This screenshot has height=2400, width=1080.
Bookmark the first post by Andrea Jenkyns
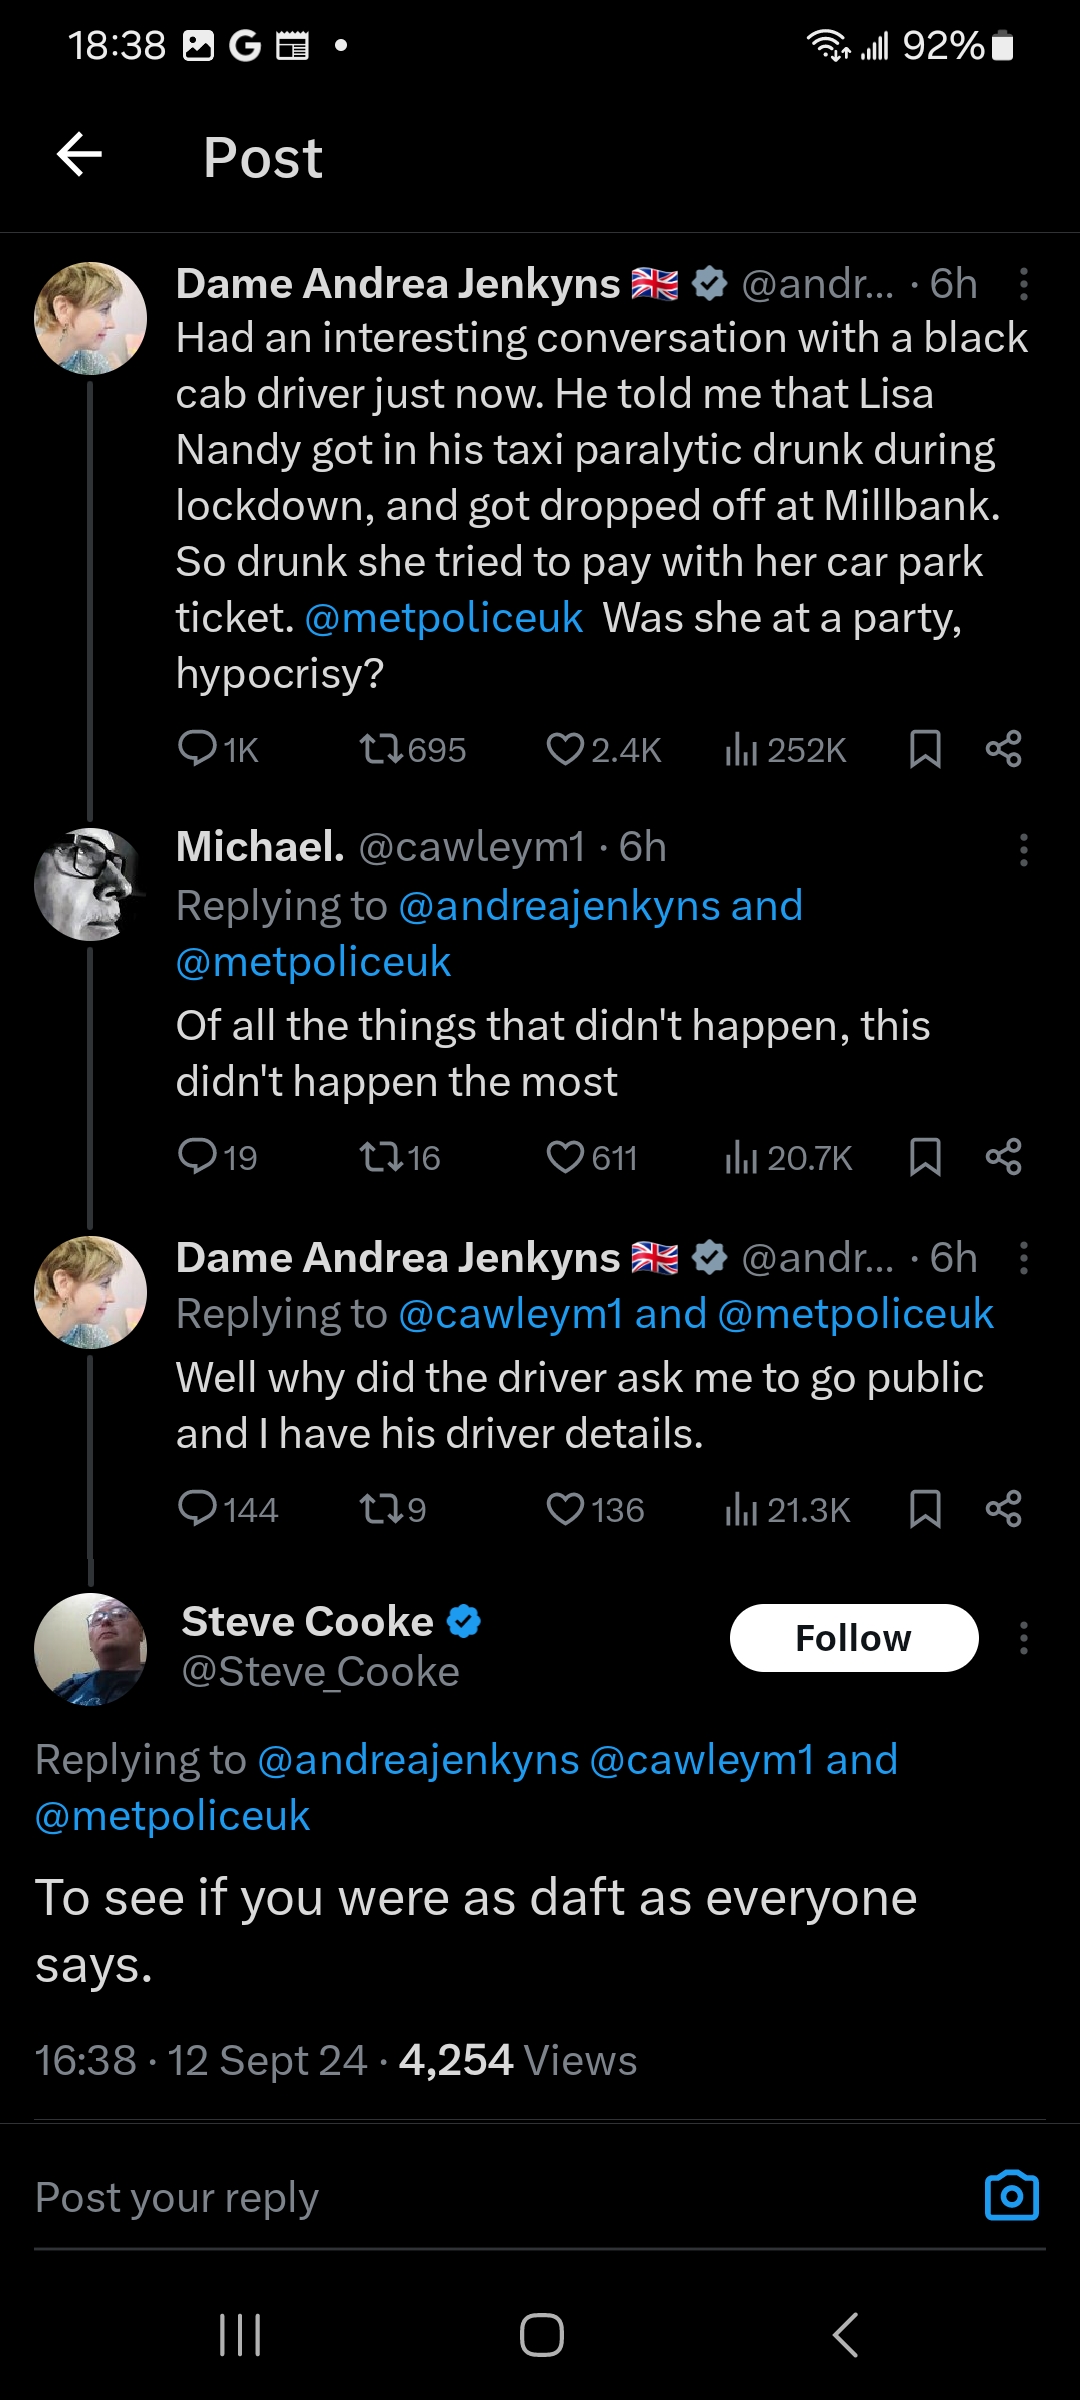(x=925, y=749)
